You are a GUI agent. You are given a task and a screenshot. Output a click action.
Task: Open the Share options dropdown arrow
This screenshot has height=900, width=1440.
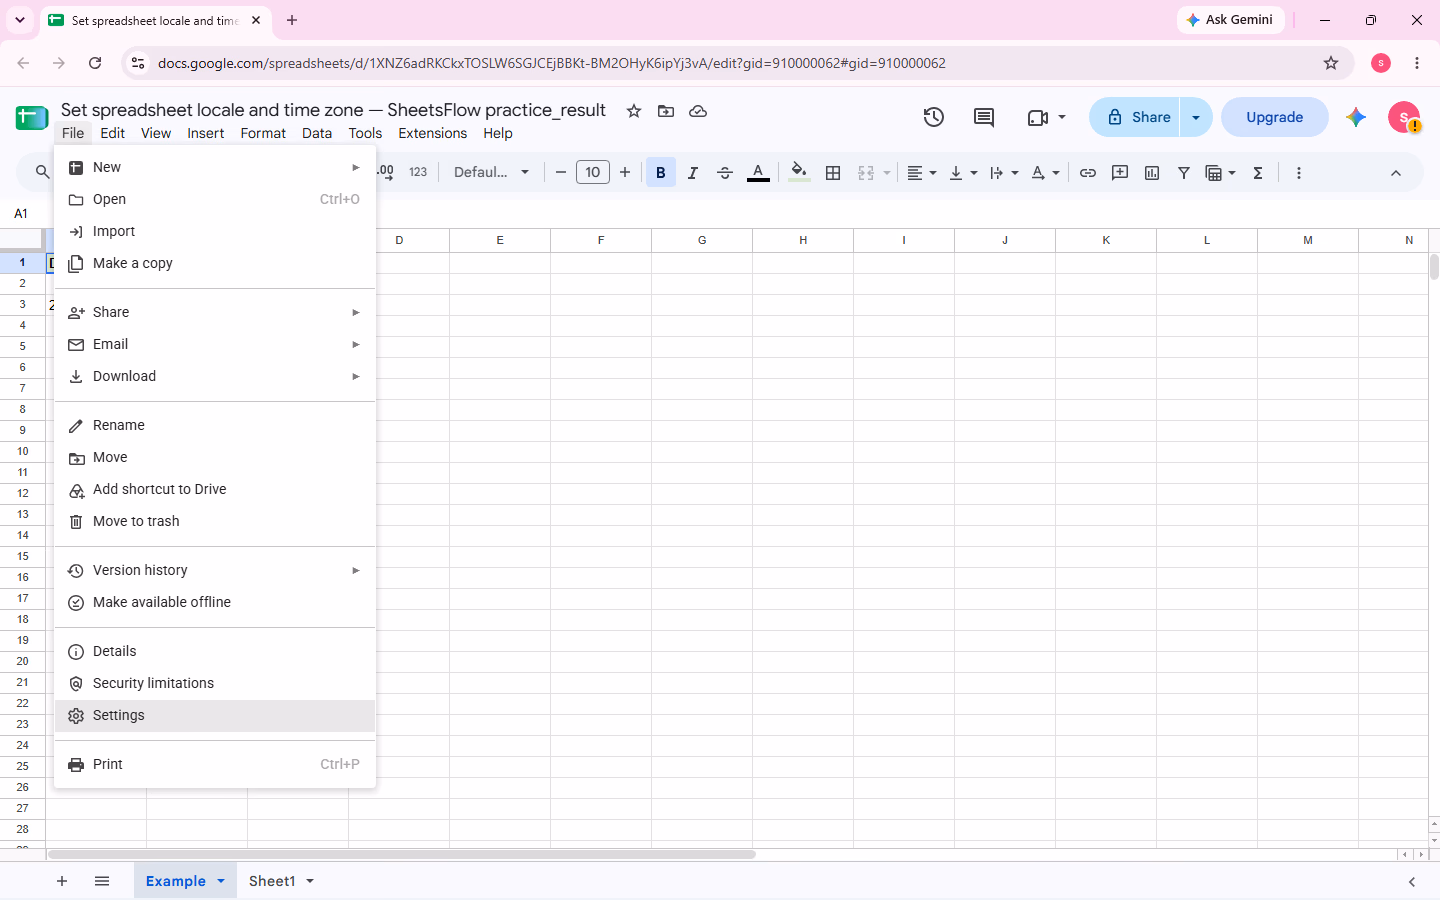pos(1196,117)
